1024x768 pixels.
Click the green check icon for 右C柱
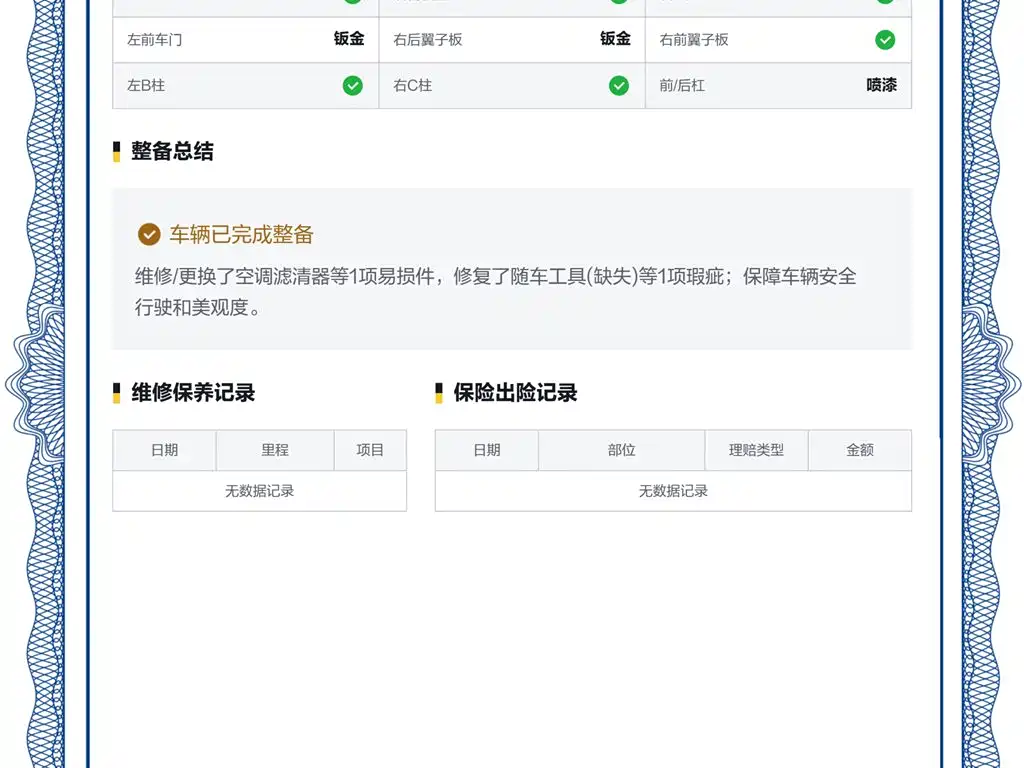click(x=619, y=86)
